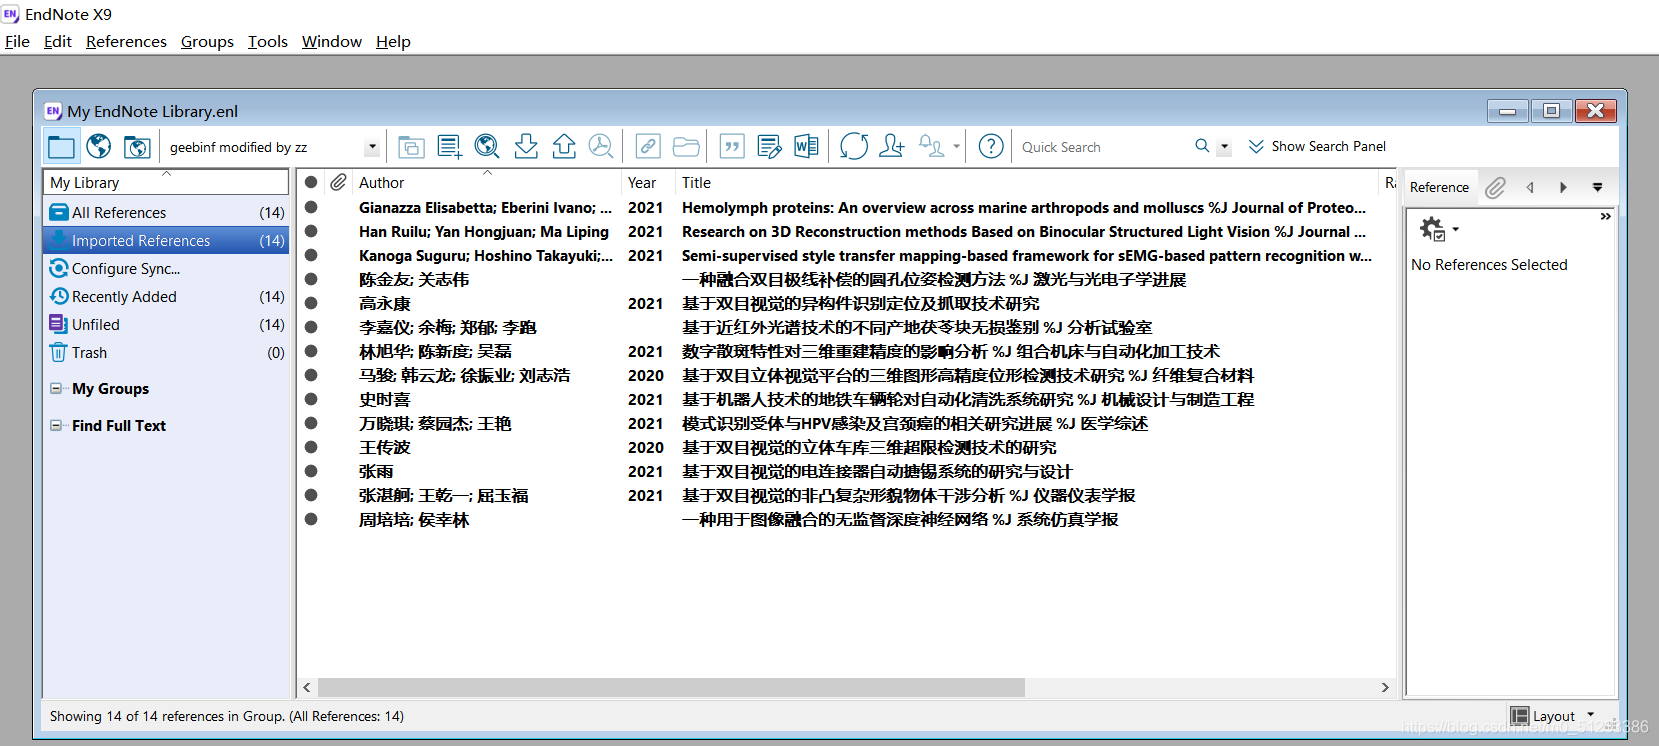This screenshot has height=746, width=1659.
Task: Toggle read status dot for 高永康 row
Action: 311,303
